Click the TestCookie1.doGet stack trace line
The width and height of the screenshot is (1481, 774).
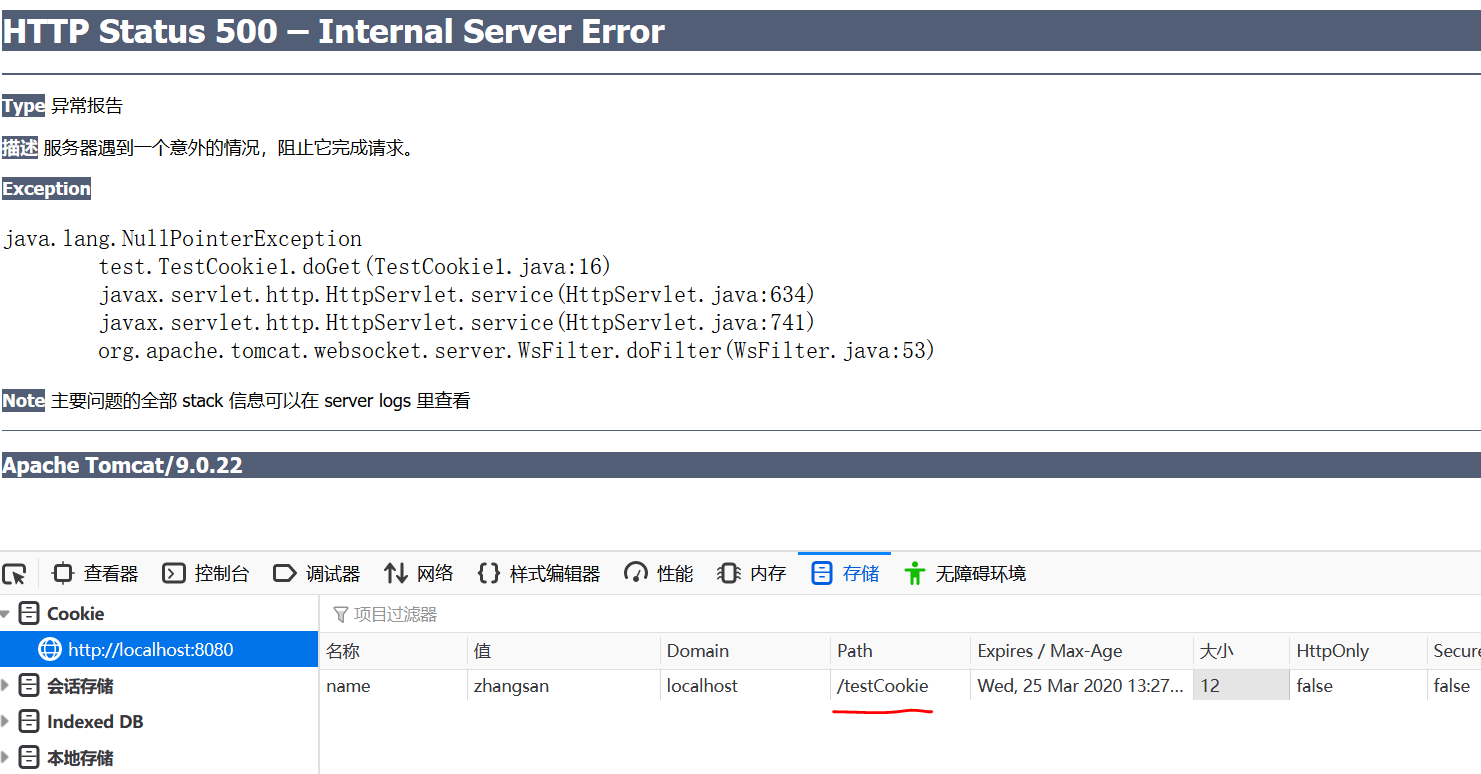[x=354, y=267]
